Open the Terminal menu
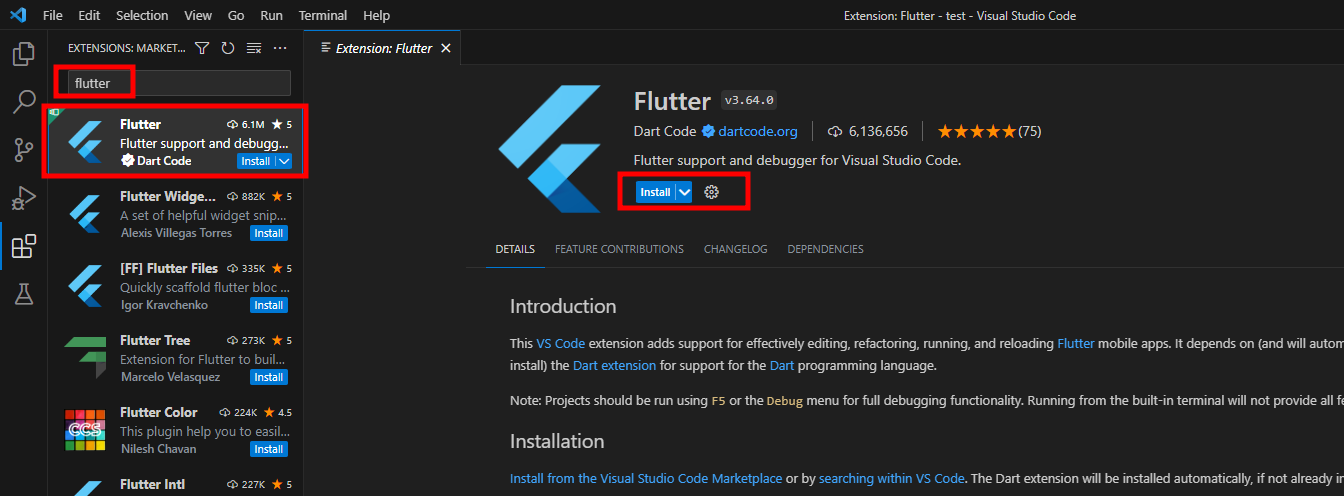The width and height of the screenshot is (1344, 496). click(x=323, y=16)
